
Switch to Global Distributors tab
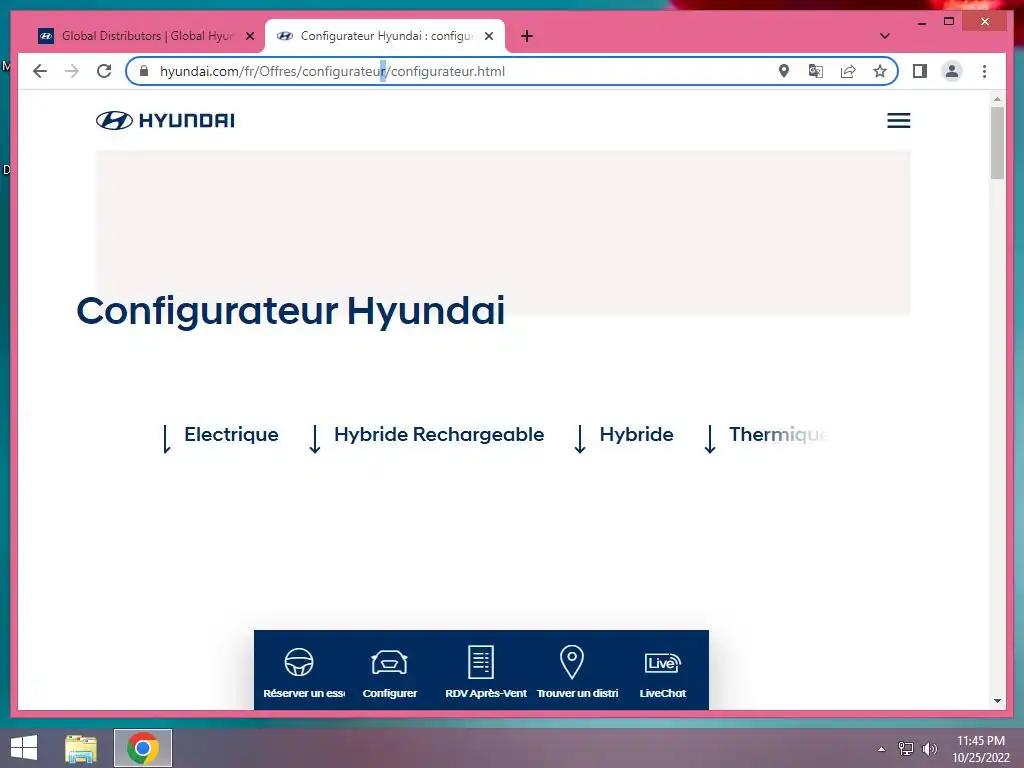coord(146,36)
